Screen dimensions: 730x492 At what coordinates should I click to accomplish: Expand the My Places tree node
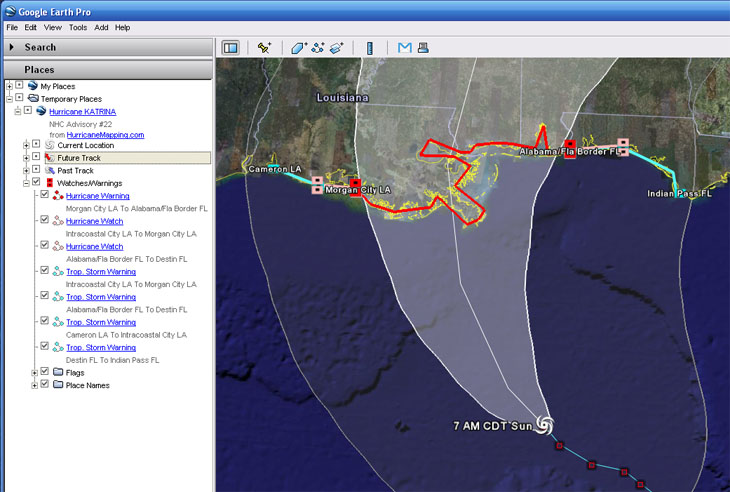[9, 87]
